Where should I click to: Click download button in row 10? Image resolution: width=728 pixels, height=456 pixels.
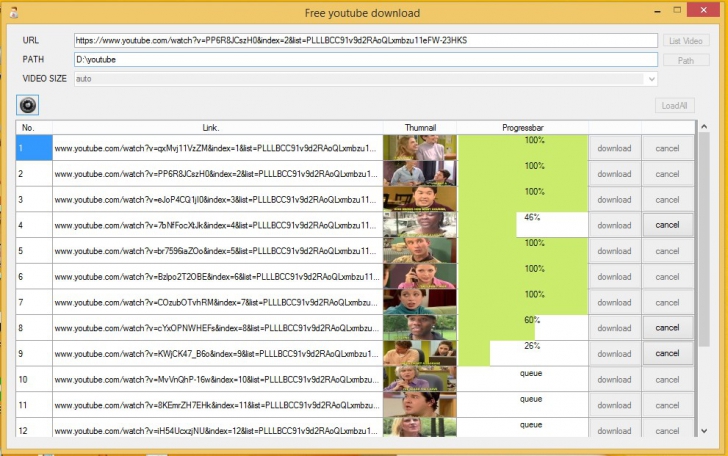click(x=614, y=379)
